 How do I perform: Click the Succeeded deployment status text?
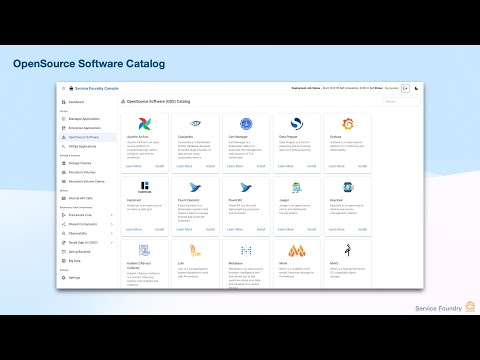click(x=392, y=88)
